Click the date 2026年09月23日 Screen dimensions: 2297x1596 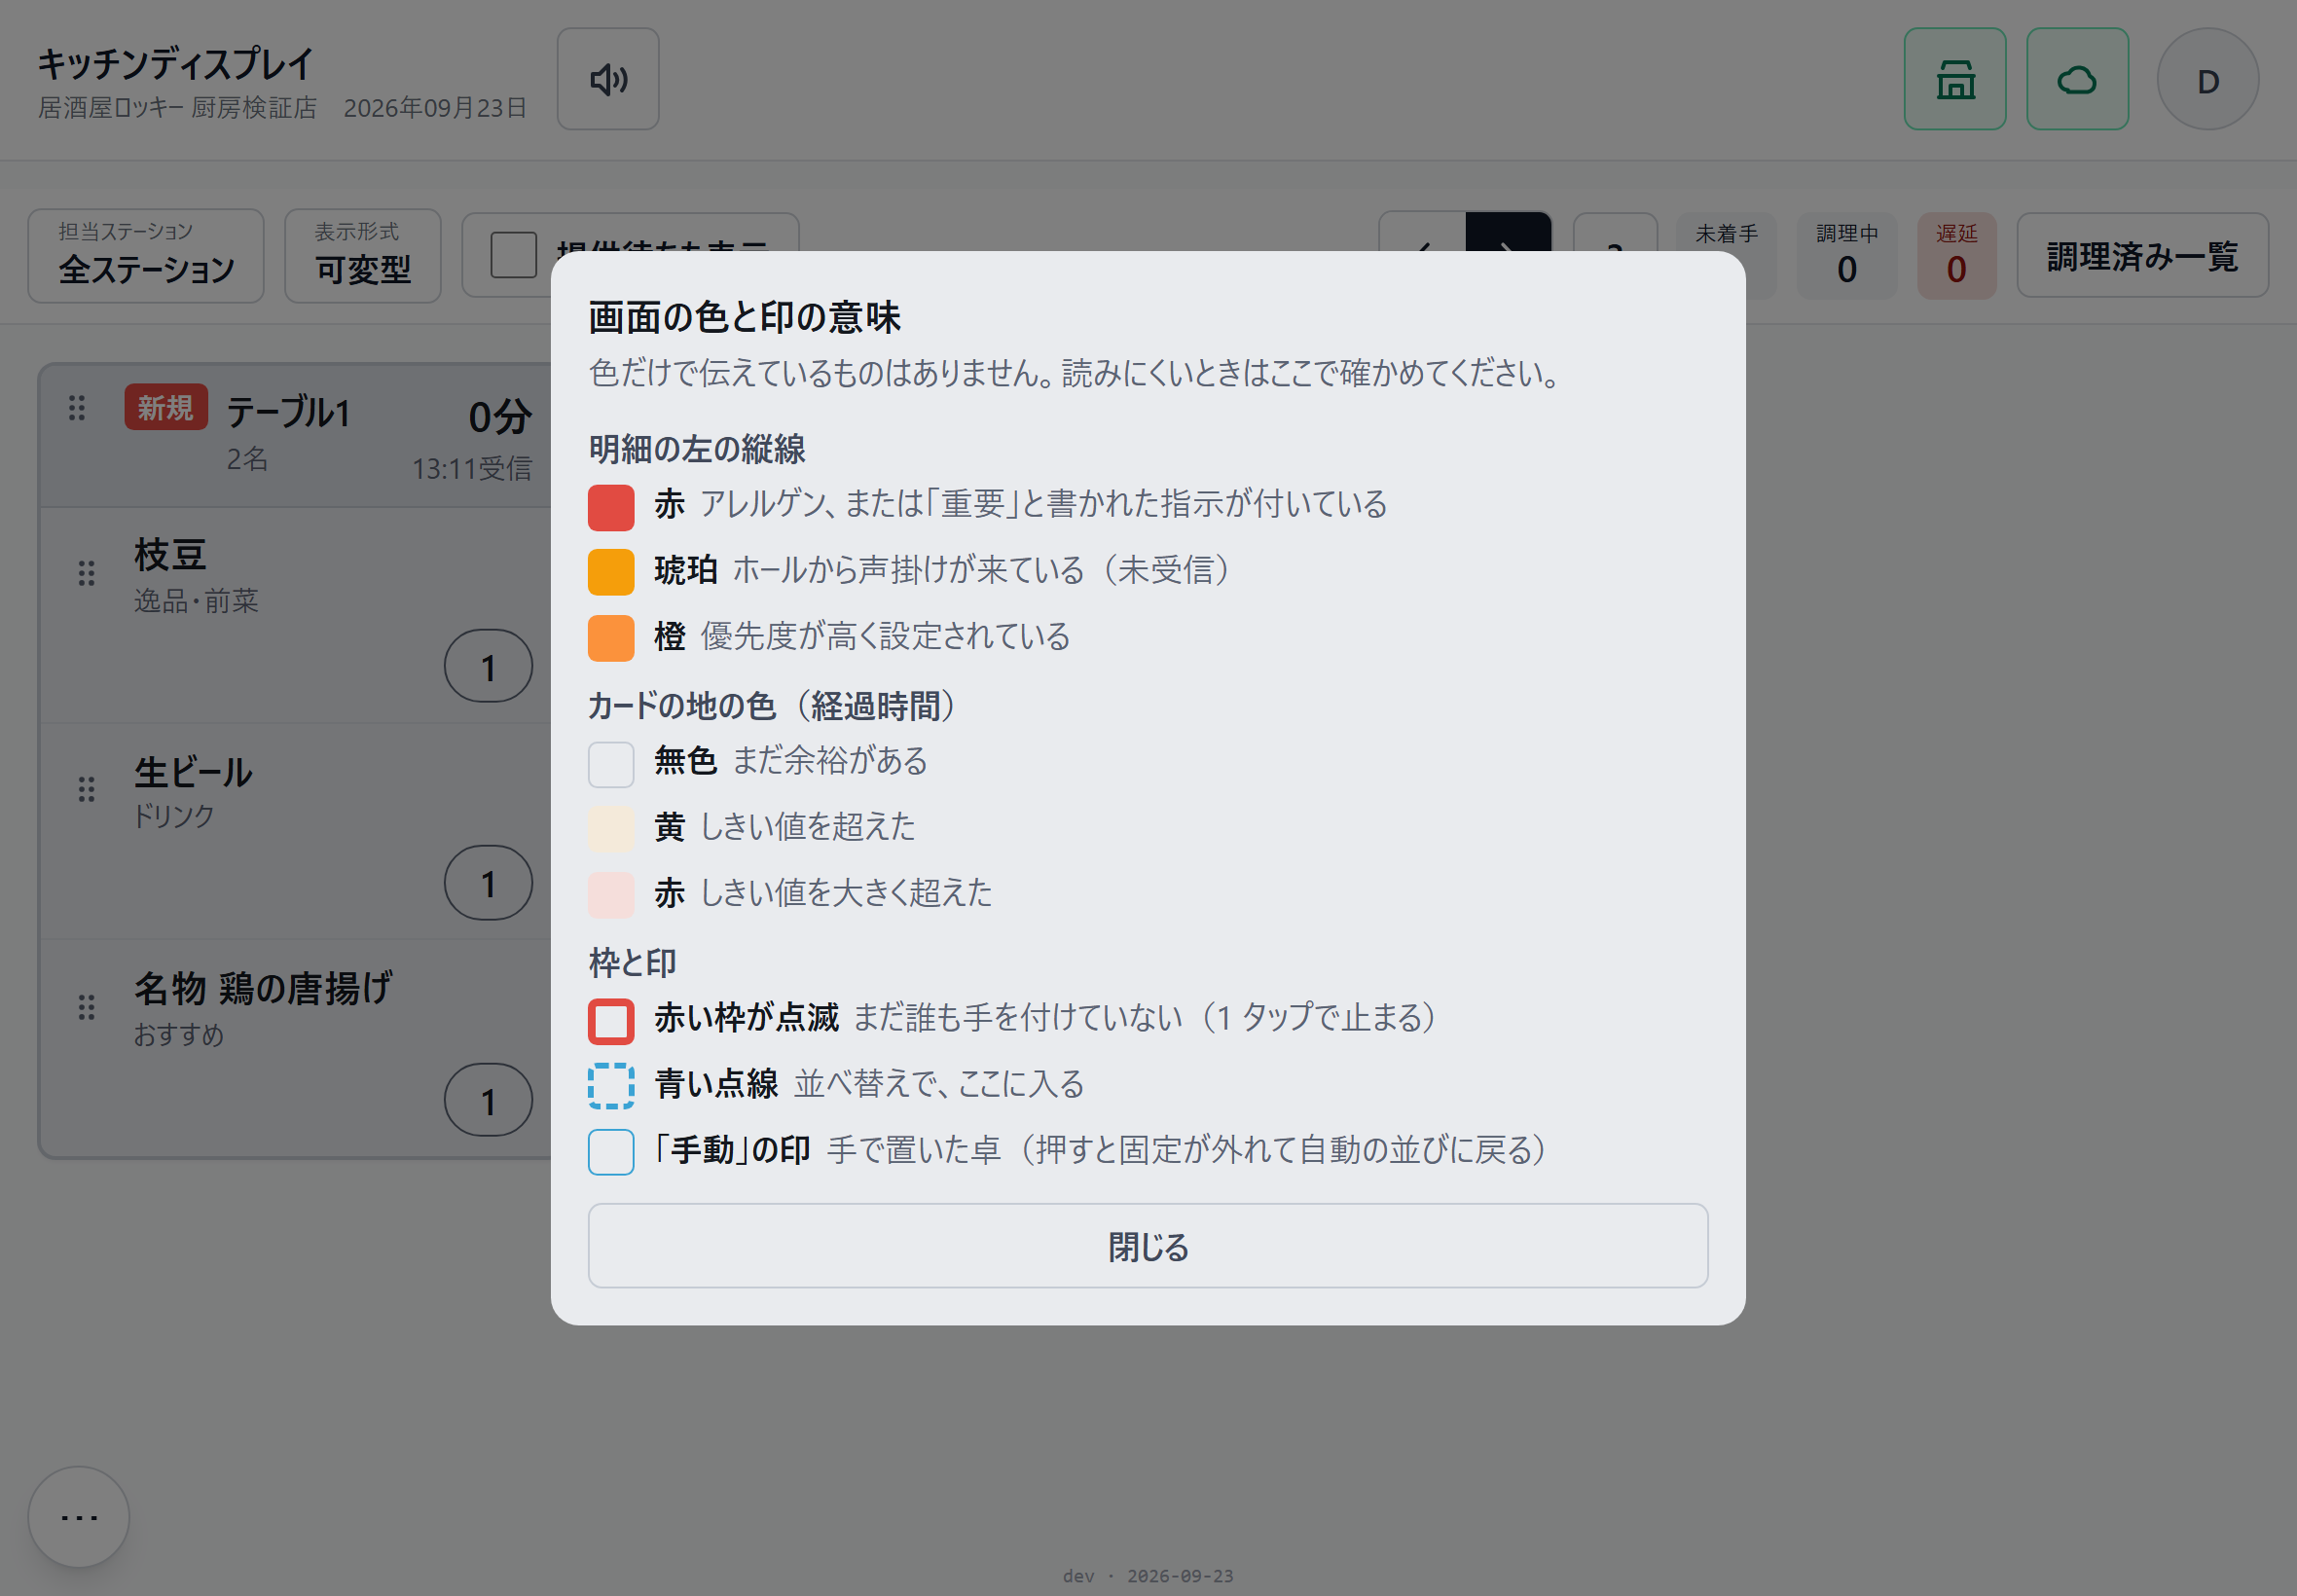tap(435, 108)
